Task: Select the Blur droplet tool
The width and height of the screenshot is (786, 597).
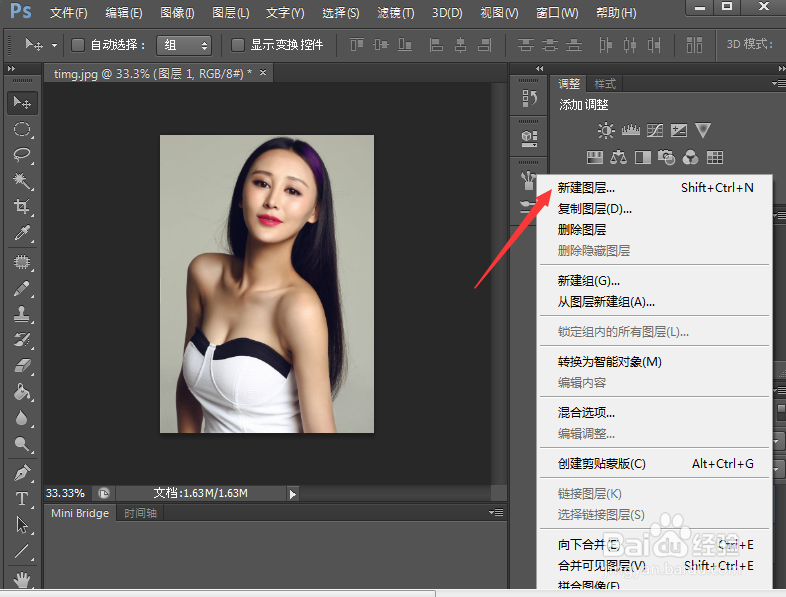Action: [22, 418]
